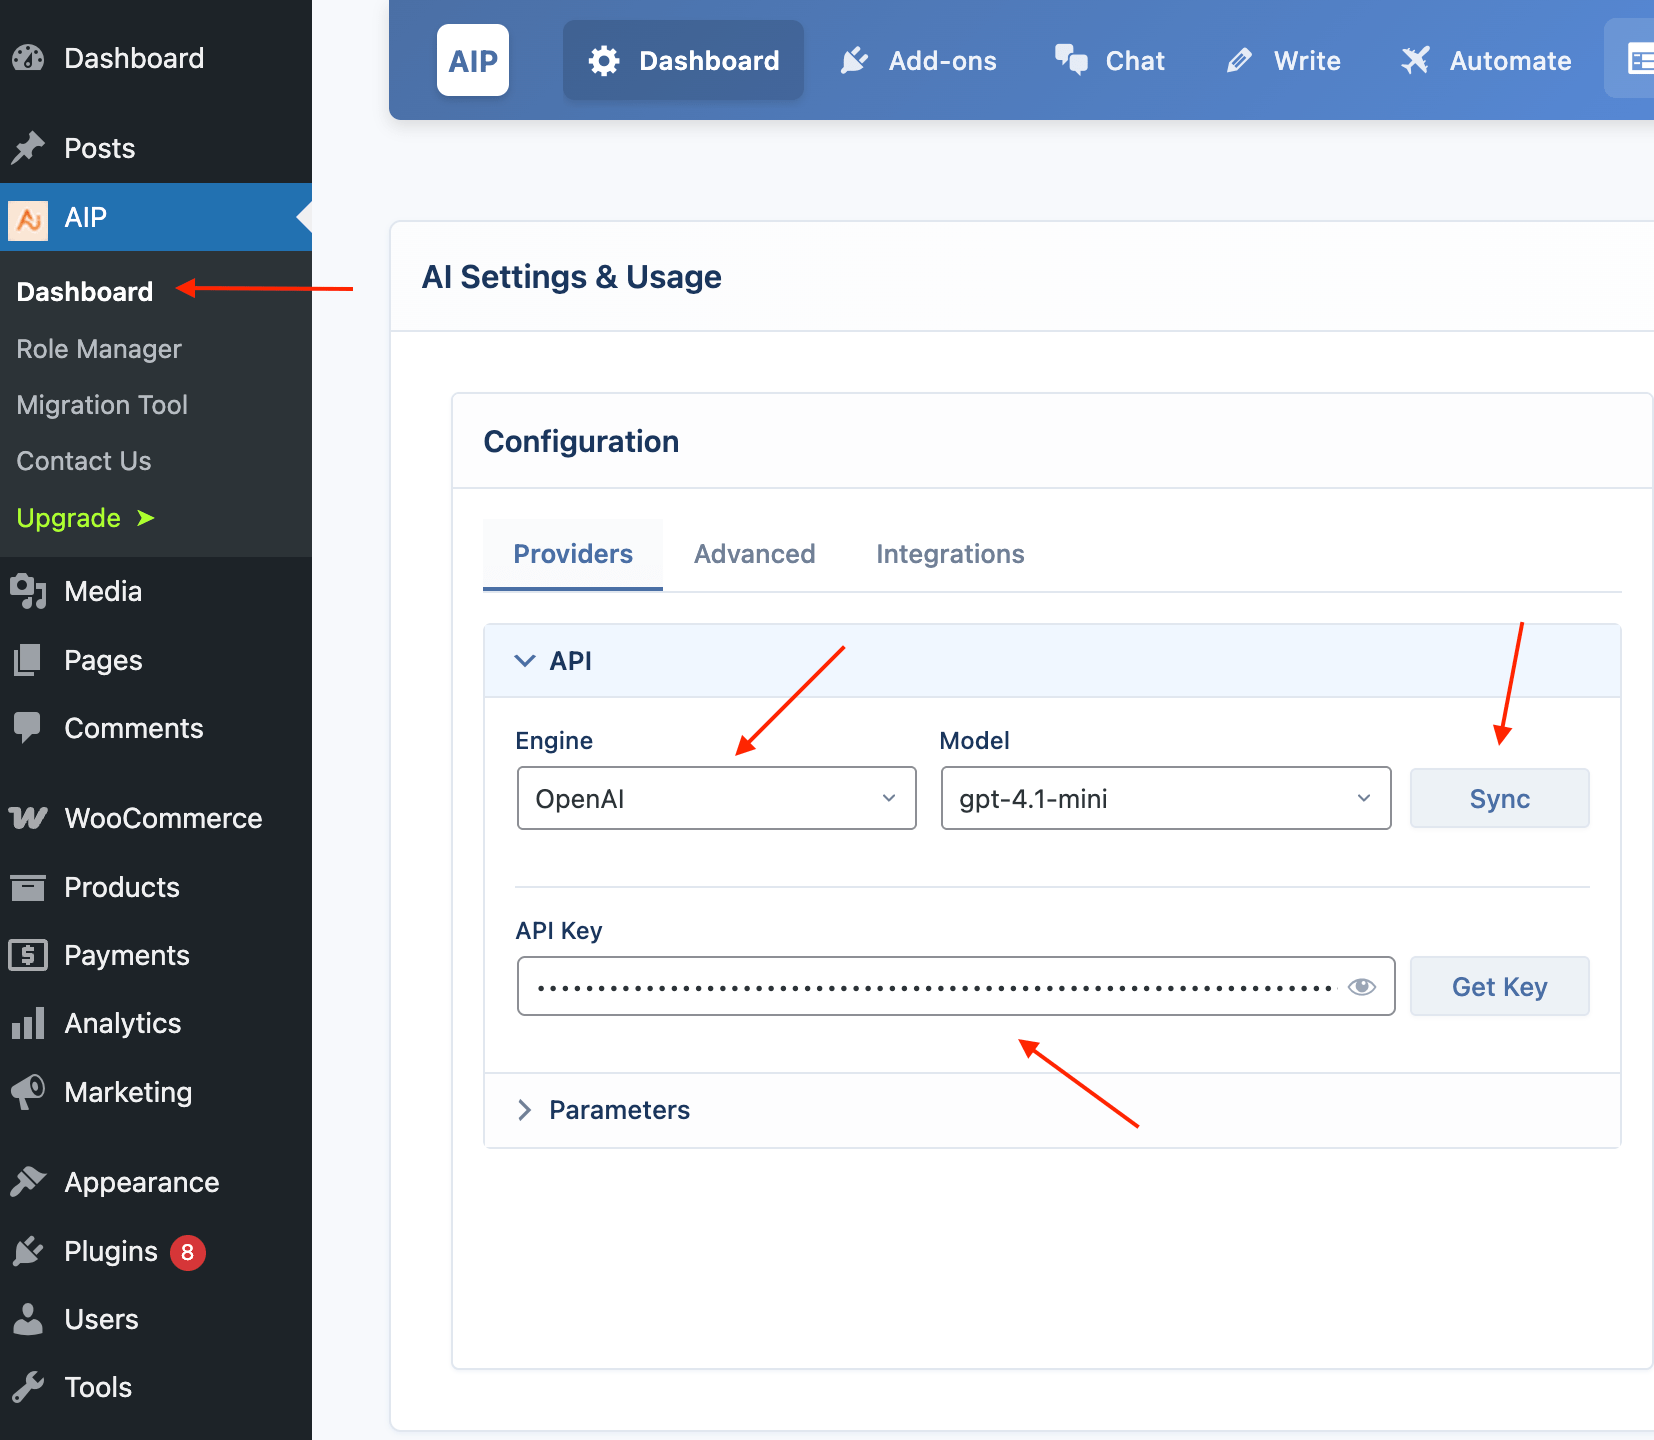Screen dimensions: 1654x1440
Task: Open Migration Tool submenu
Action: (x=102, y=405)
